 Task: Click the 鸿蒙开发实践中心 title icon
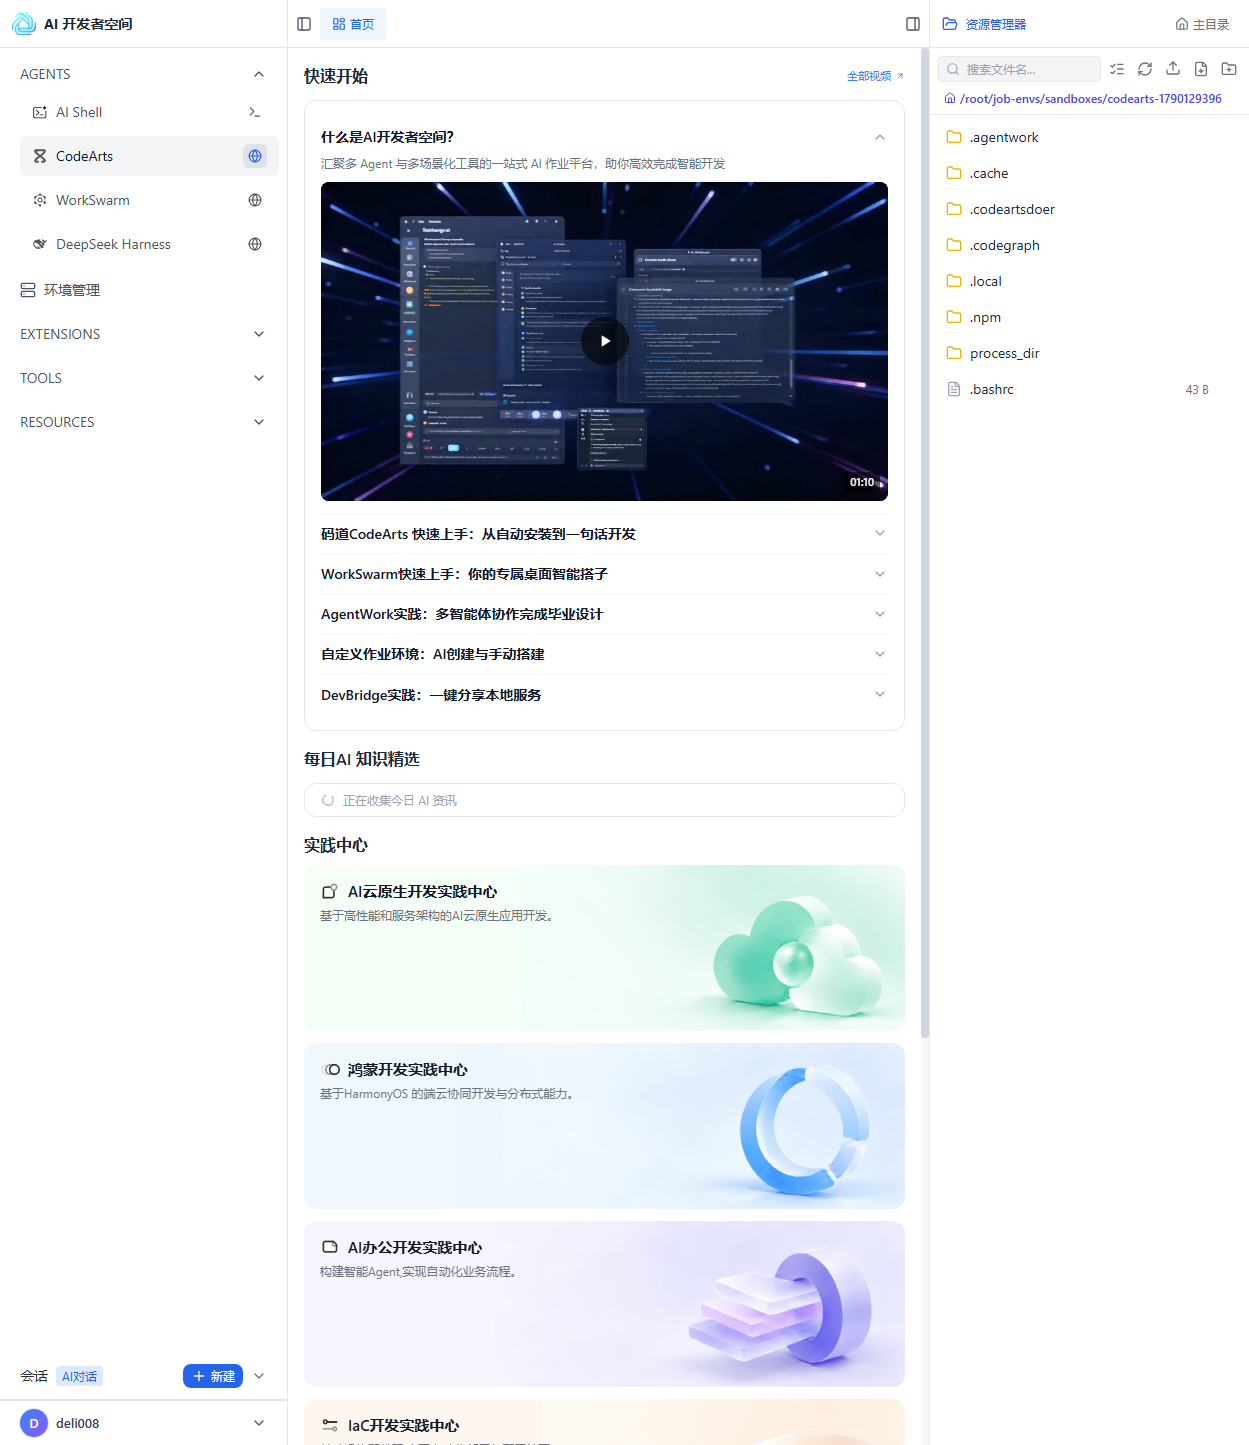(331, 1069)
